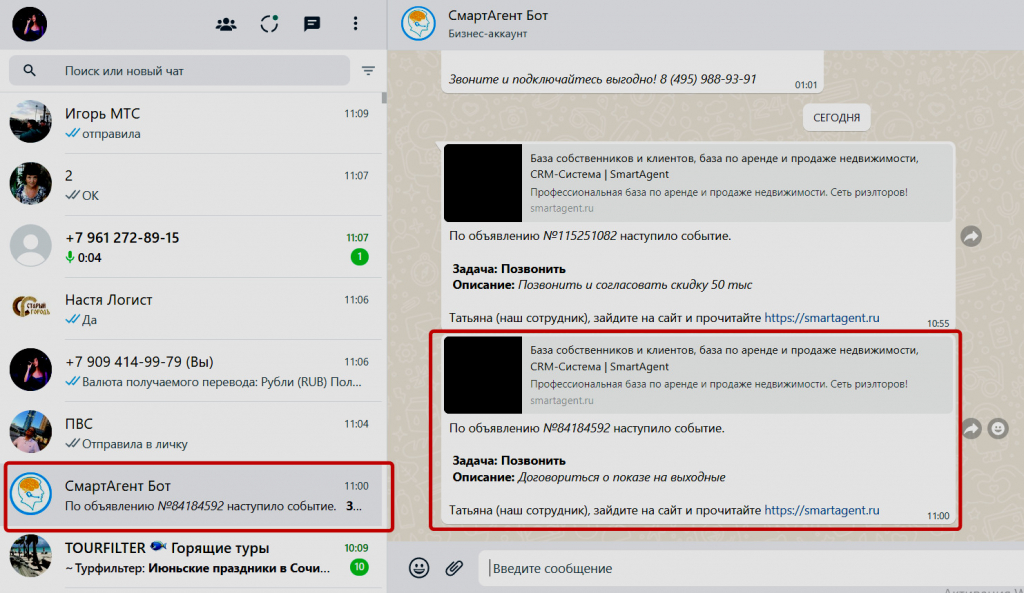
Task: Click the СЕГОДНЯ date label
Action: [x=836, y=118]
